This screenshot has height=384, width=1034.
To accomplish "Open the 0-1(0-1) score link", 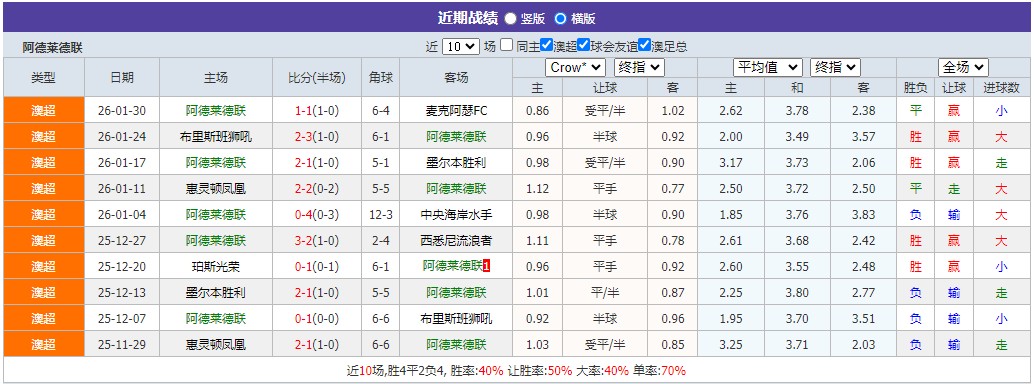I will [317, 267].
